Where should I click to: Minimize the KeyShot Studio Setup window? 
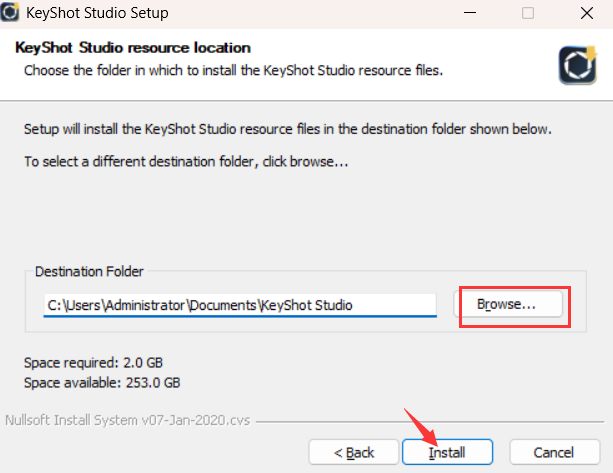[467, 14]
